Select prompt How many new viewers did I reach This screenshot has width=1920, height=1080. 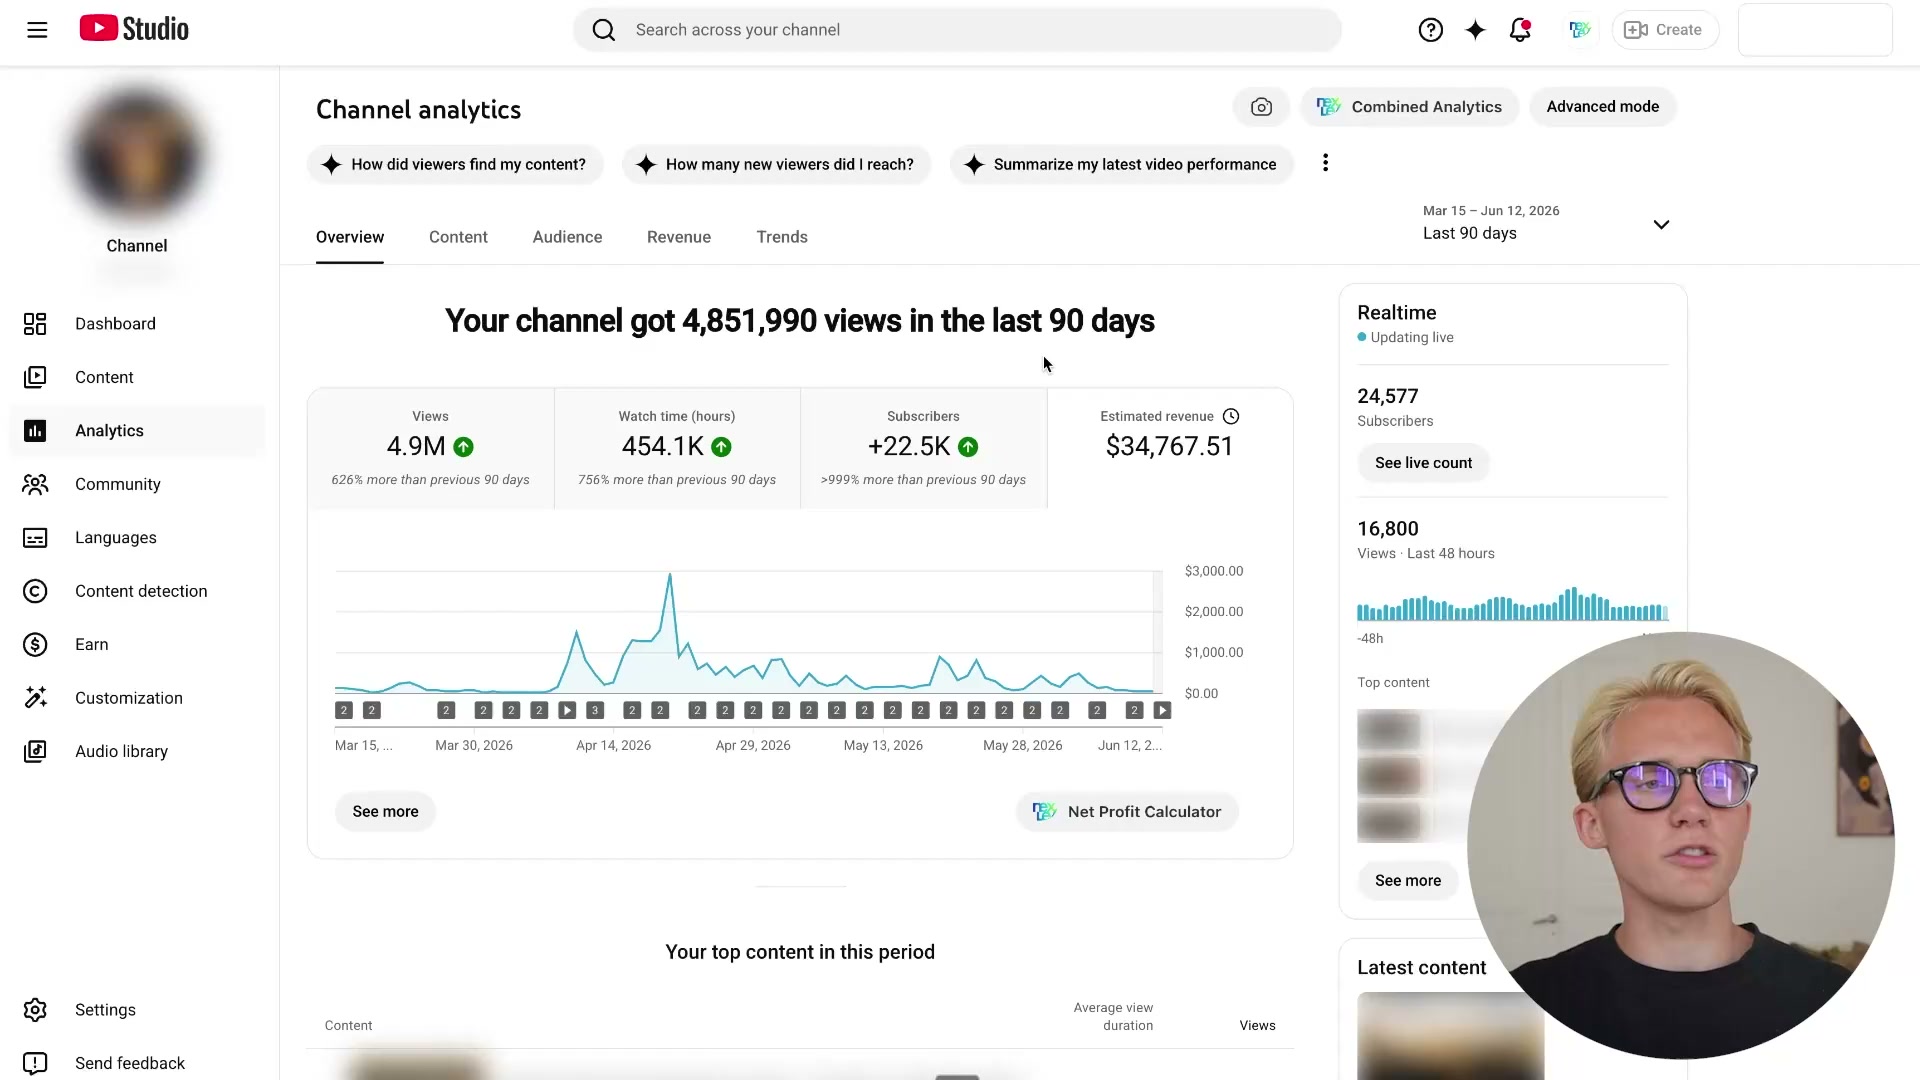click(x=776, y=164)
